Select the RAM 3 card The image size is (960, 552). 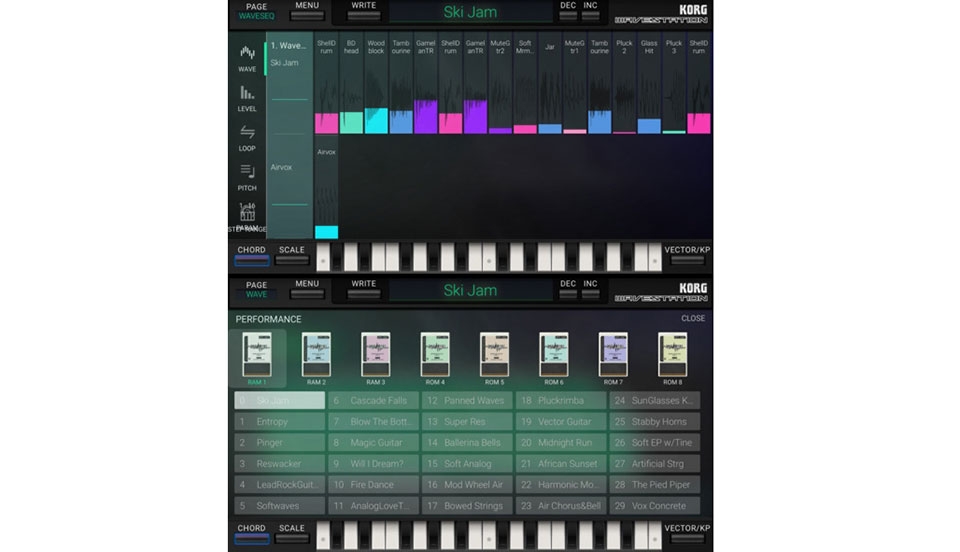pyautogui.click(x=376, y=359)
